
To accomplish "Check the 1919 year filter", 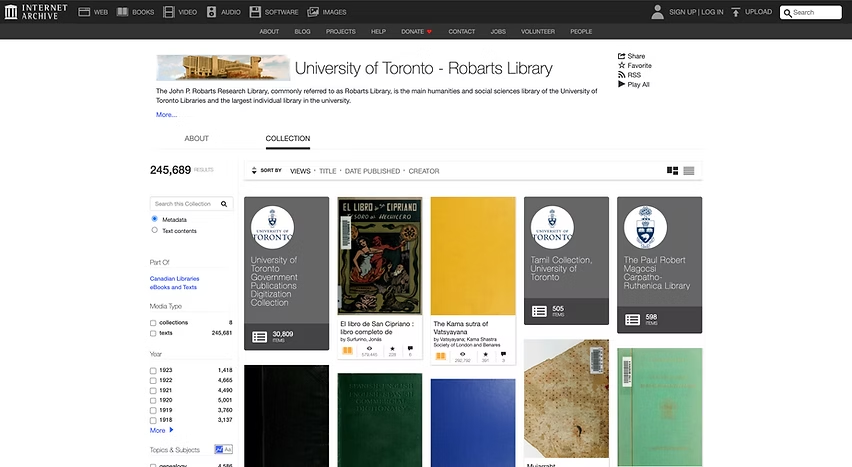I will [153, 410].
